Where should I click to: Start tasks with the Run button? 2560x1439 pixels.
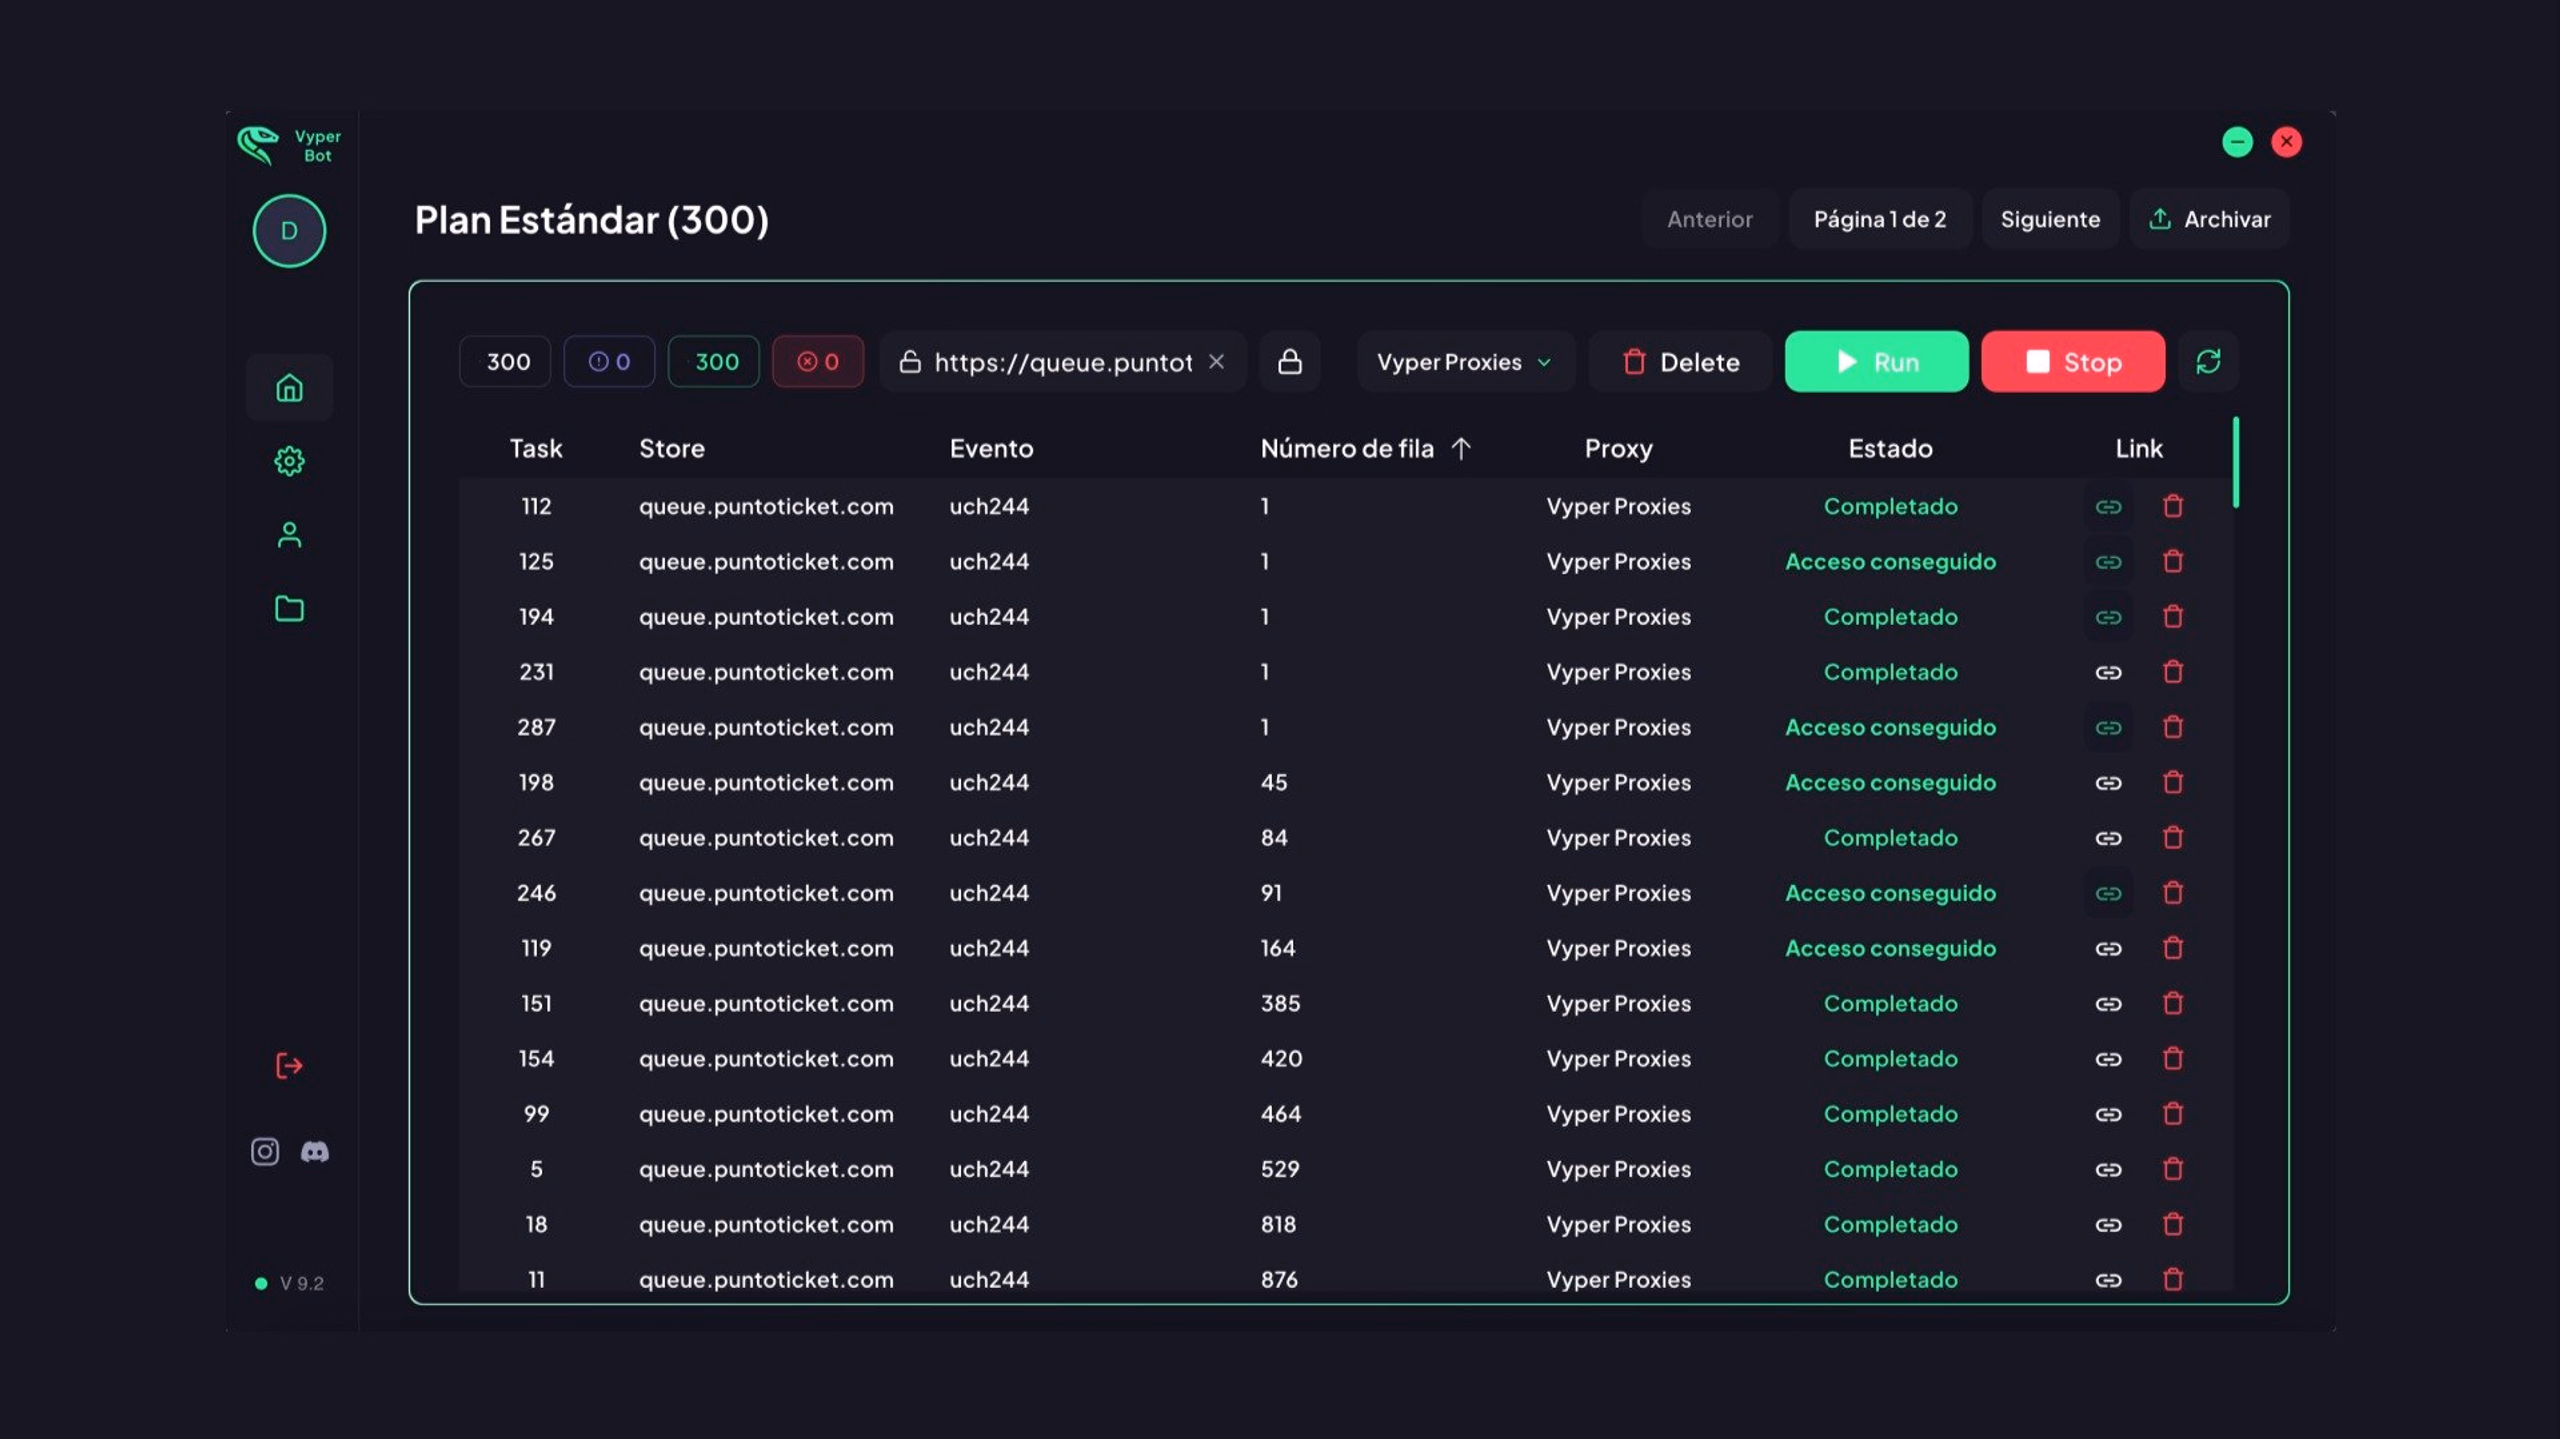pos(1876,361)
